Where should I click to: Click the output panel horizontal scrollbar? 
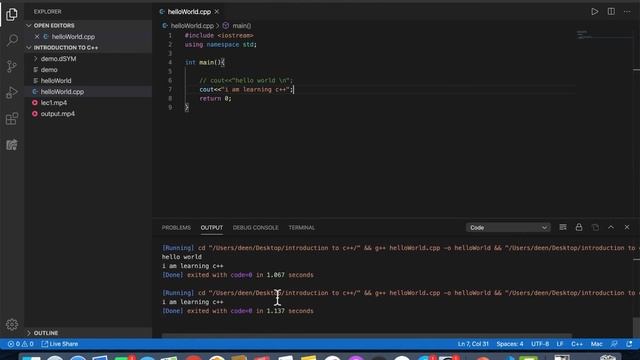point(367,336)
